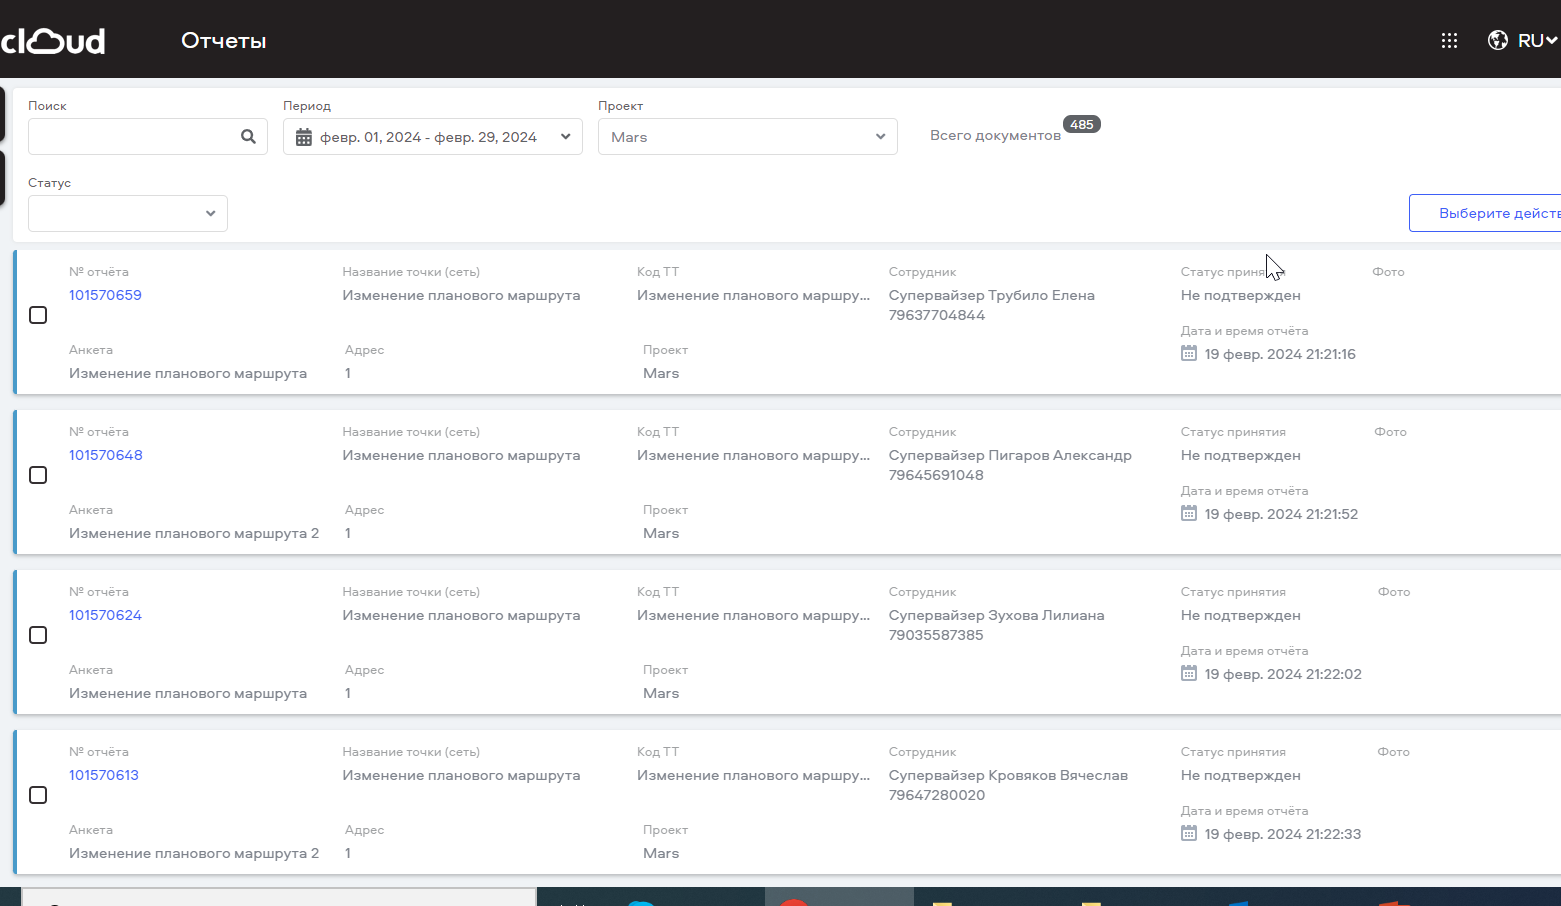Click Не подтвержден status of report 101570659
Screen dimensions: 1561x906
pos(1241,295)
